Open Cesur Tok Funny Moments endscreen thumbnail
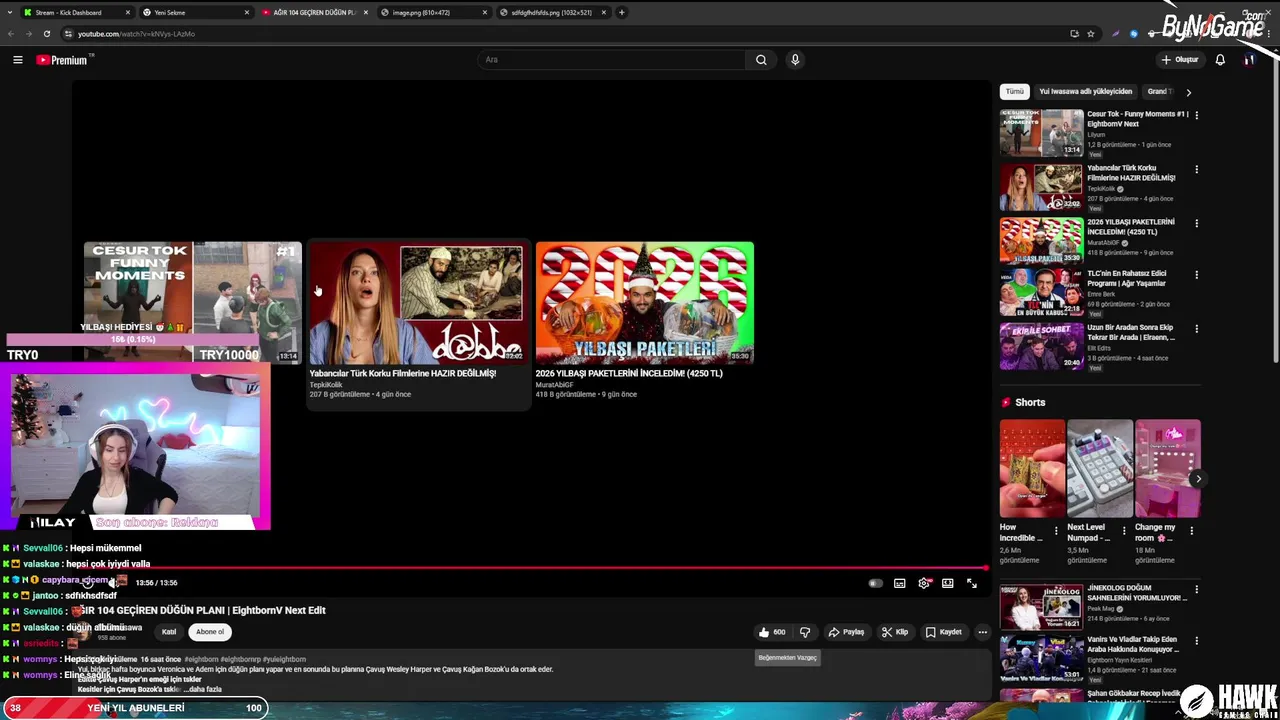This screenshot has width=1280, height=720. coord(192,303)
